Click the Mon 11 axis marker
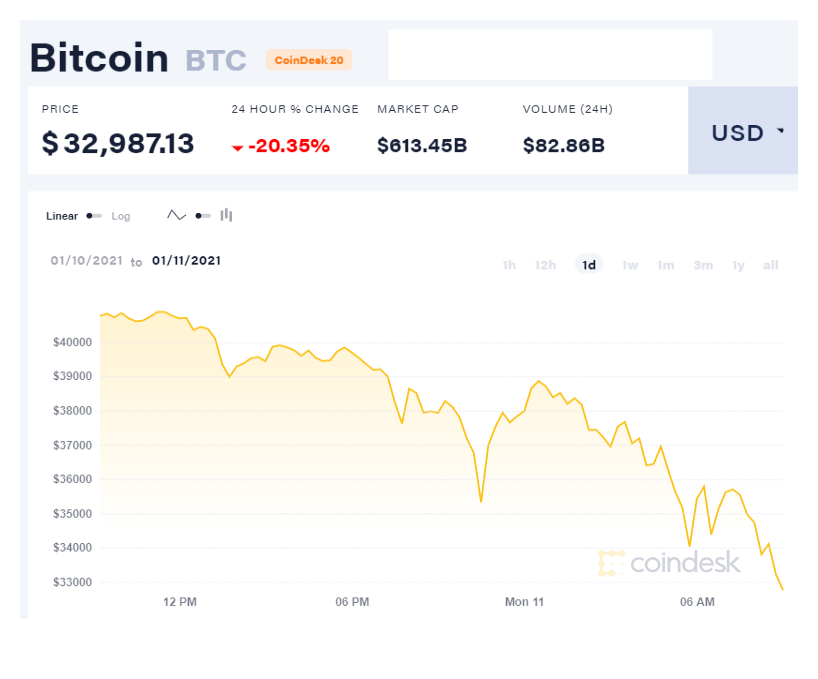Viewport: 818px width, 679px height. (524, 602)
